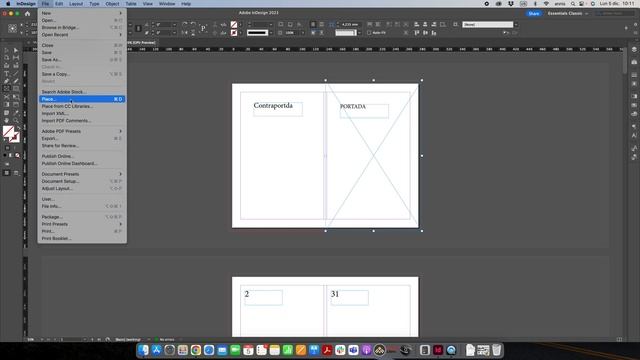Click the Adobe search field at top right
The width and height of the screenshot is (640, 360).
click(615, 13)
